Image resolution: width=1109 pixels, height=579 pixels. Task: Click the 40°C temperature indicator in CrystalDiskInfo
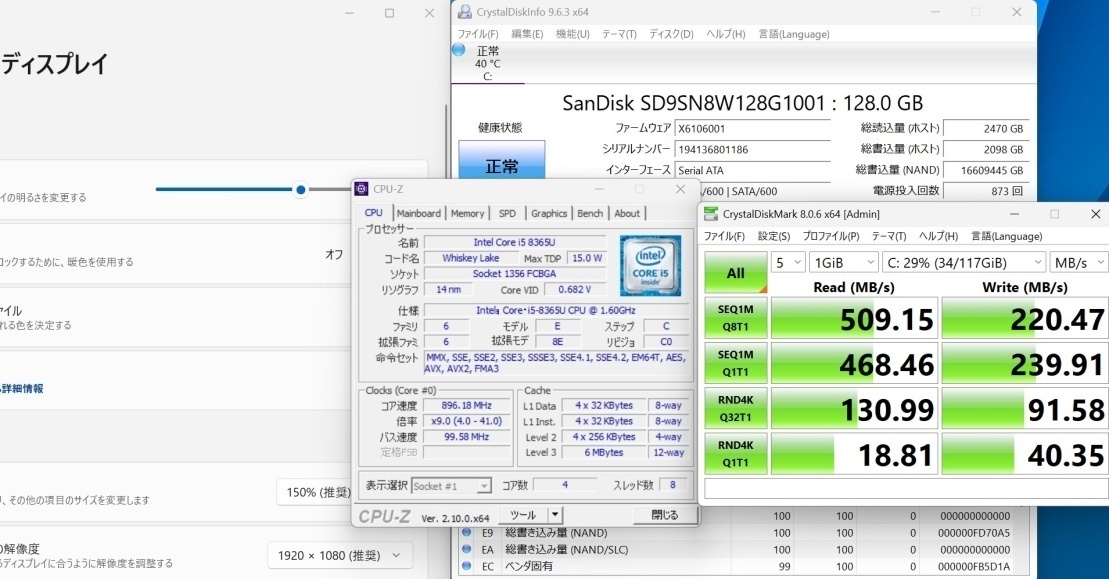[x=487, y=63]
